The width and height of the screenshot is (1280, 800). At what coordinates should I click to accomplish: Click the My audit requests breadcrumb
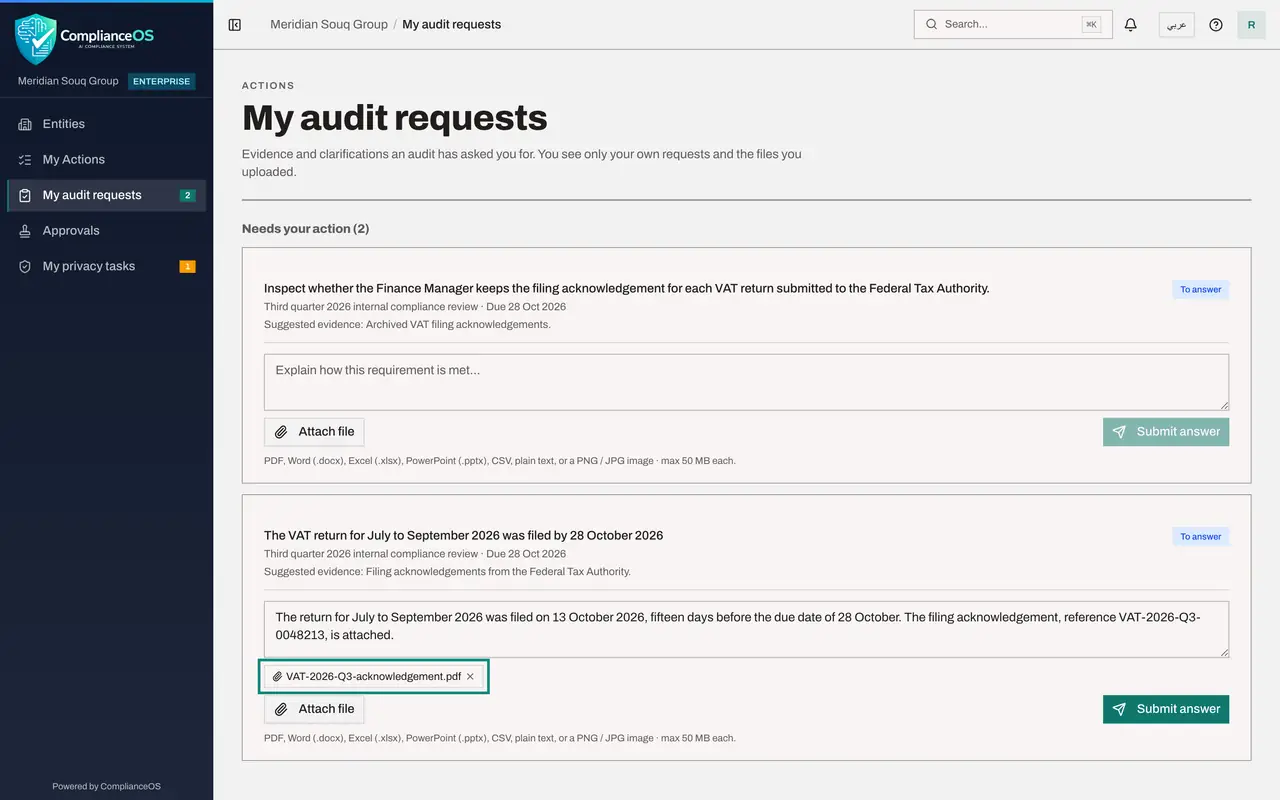coord(452,24)
